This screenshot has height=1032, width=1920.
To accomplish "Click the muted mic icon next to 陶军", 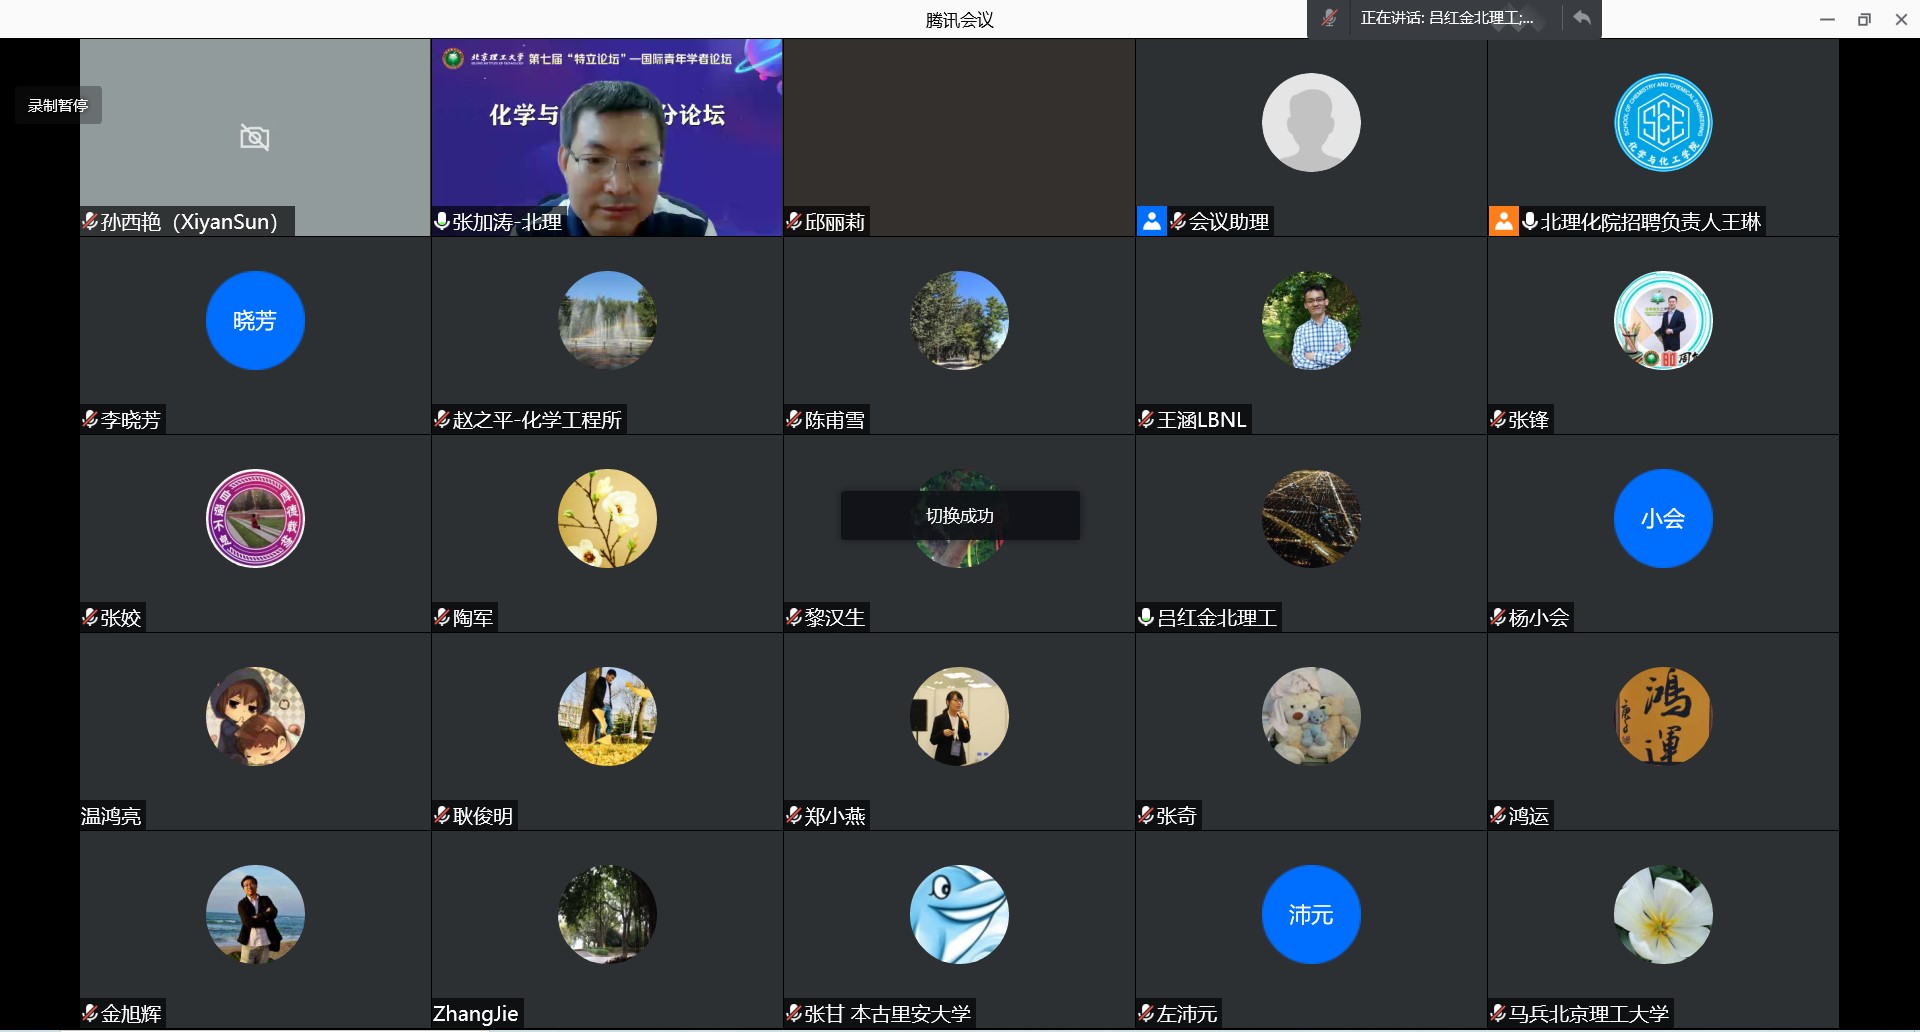I will 441,617.
